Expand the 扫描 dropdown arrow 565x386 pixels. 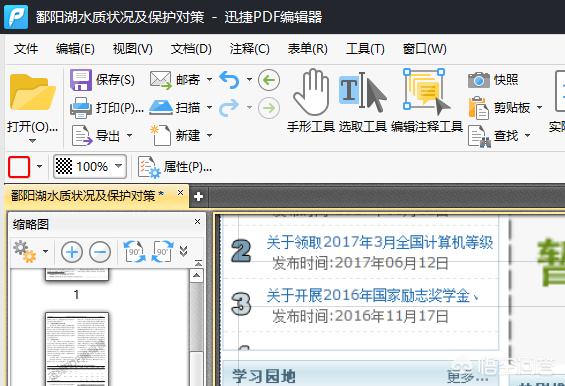click(209, 107)
